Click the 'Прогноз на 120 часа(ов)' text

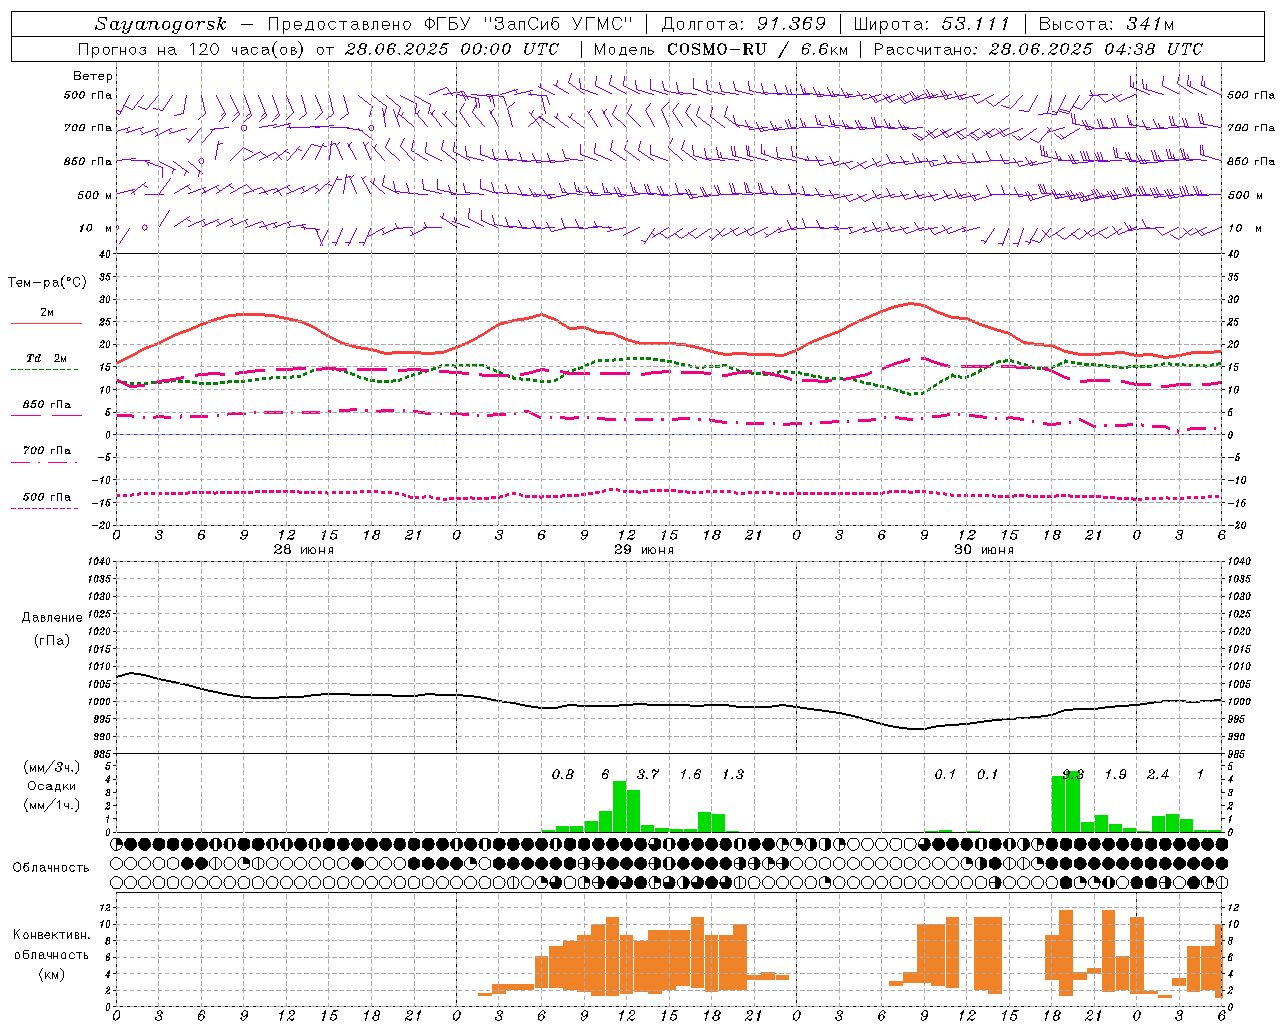192,49
